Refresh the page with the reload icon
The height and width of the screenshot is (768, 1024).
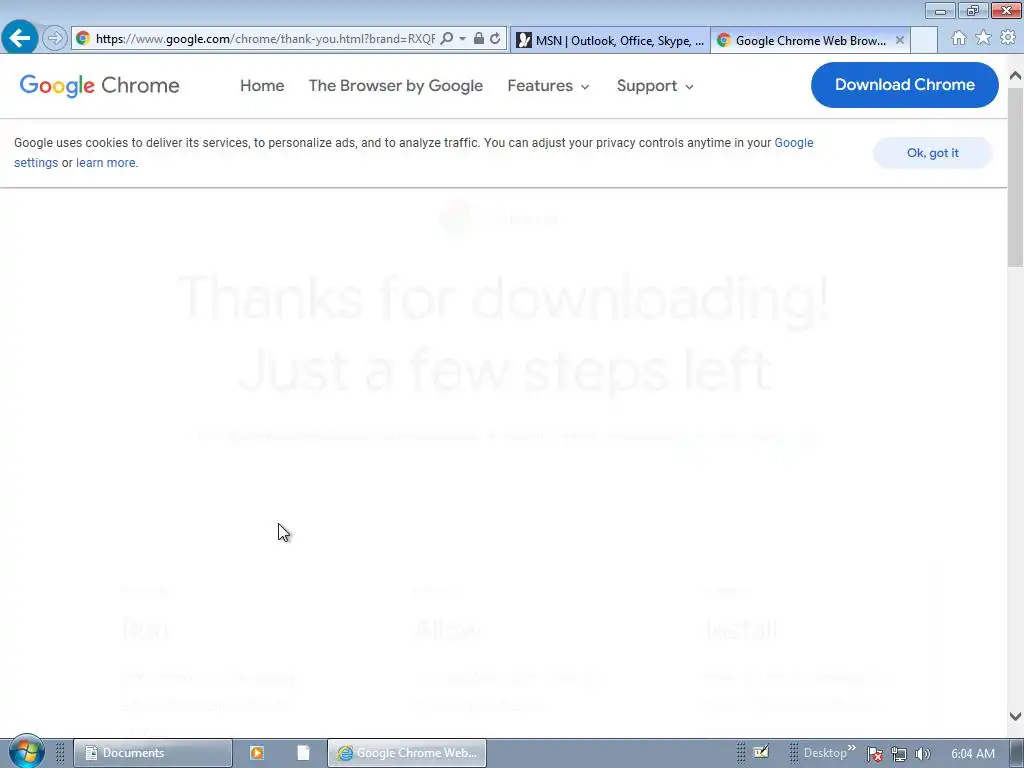[496, 39]
